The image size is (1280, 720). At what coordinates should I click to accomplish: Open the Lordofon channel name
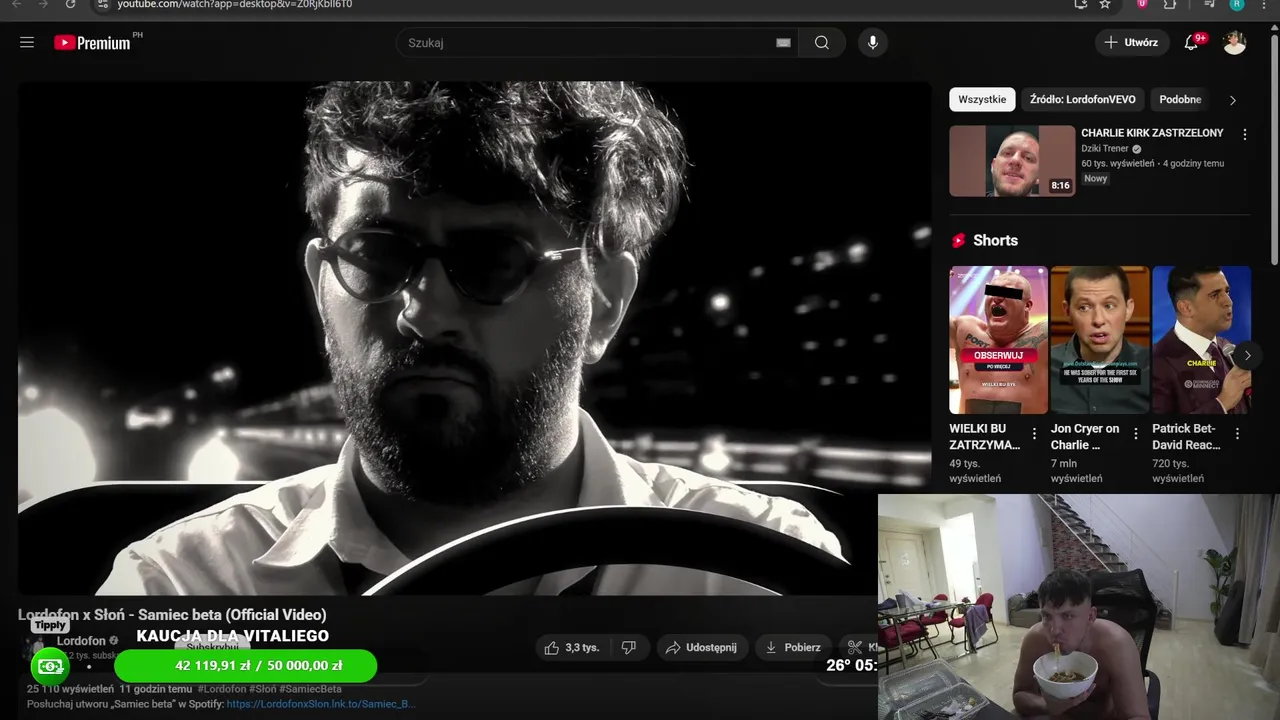tap(81, 640)
